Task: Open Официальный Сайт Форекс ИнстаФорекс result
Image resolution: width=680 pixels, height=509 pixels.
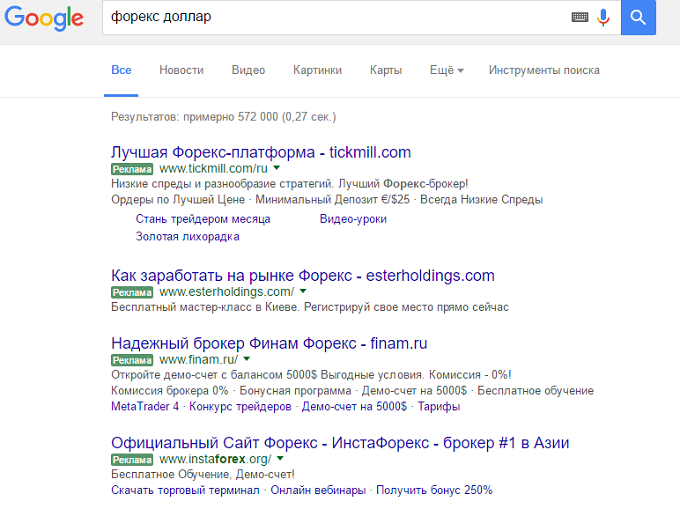Action: [x=340, y=443]
